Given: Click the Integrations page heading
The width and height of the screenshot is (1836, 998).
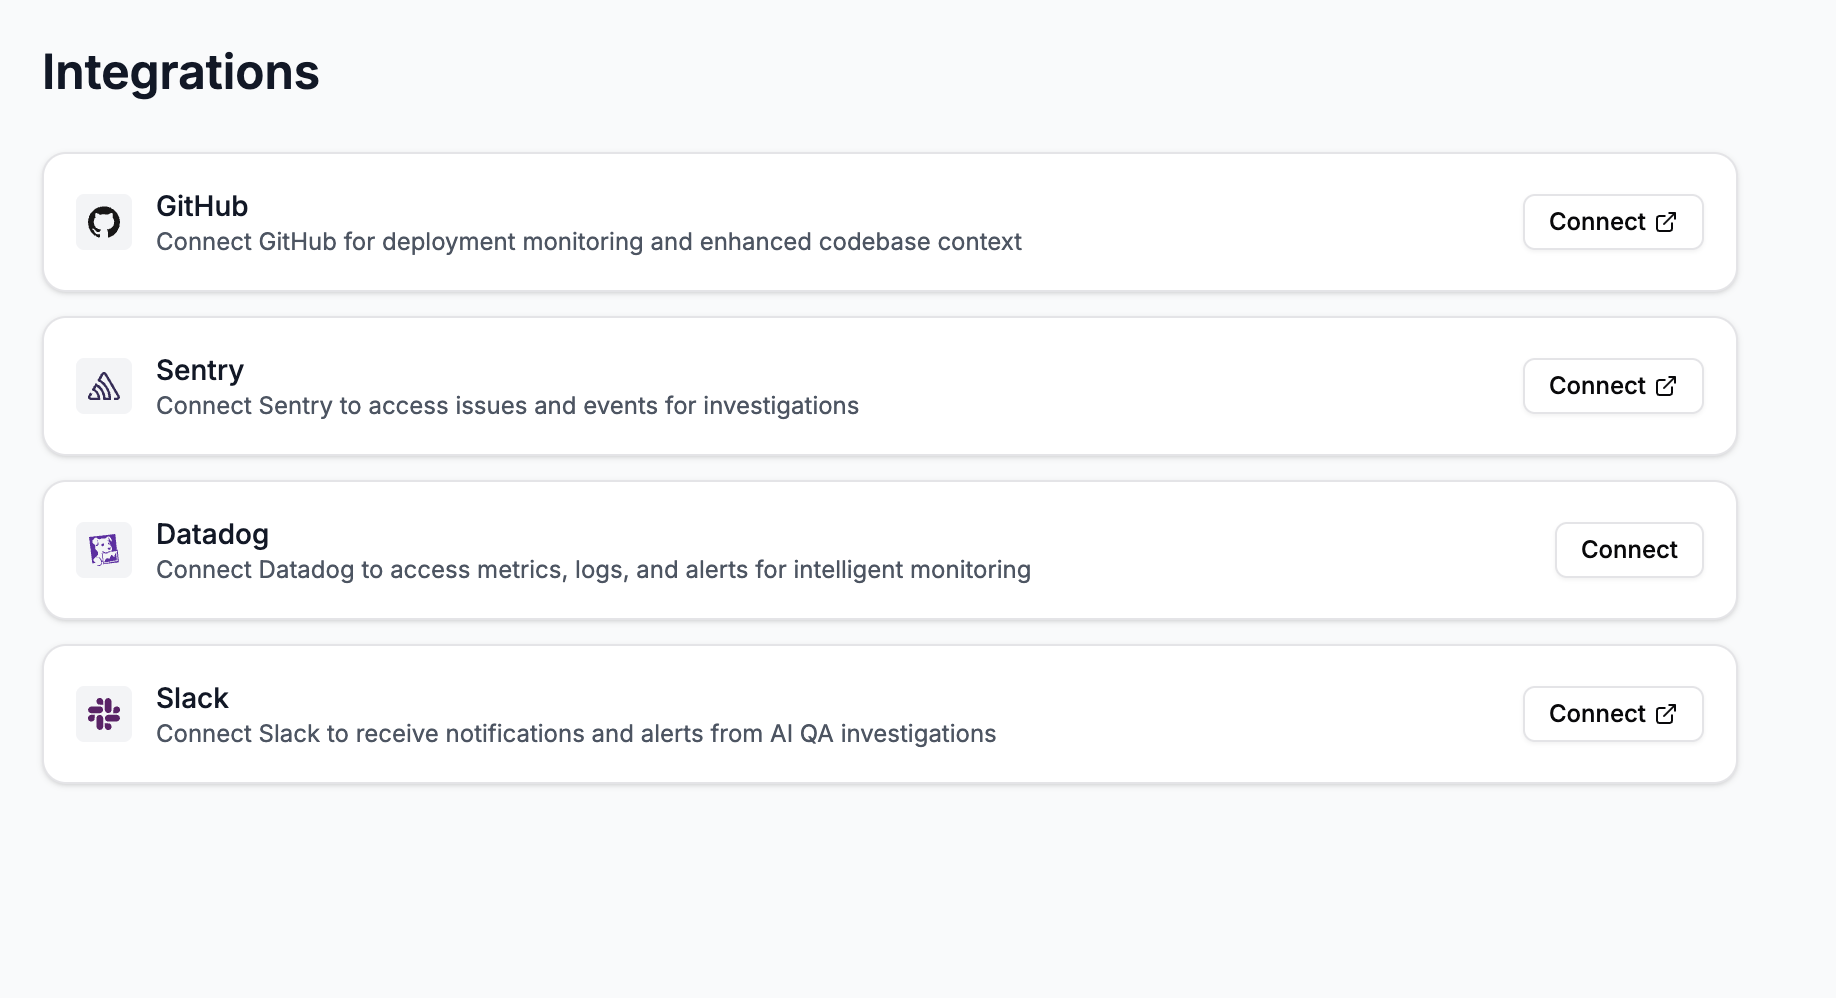Looking at the screenshot, I should tap(181, 73).
